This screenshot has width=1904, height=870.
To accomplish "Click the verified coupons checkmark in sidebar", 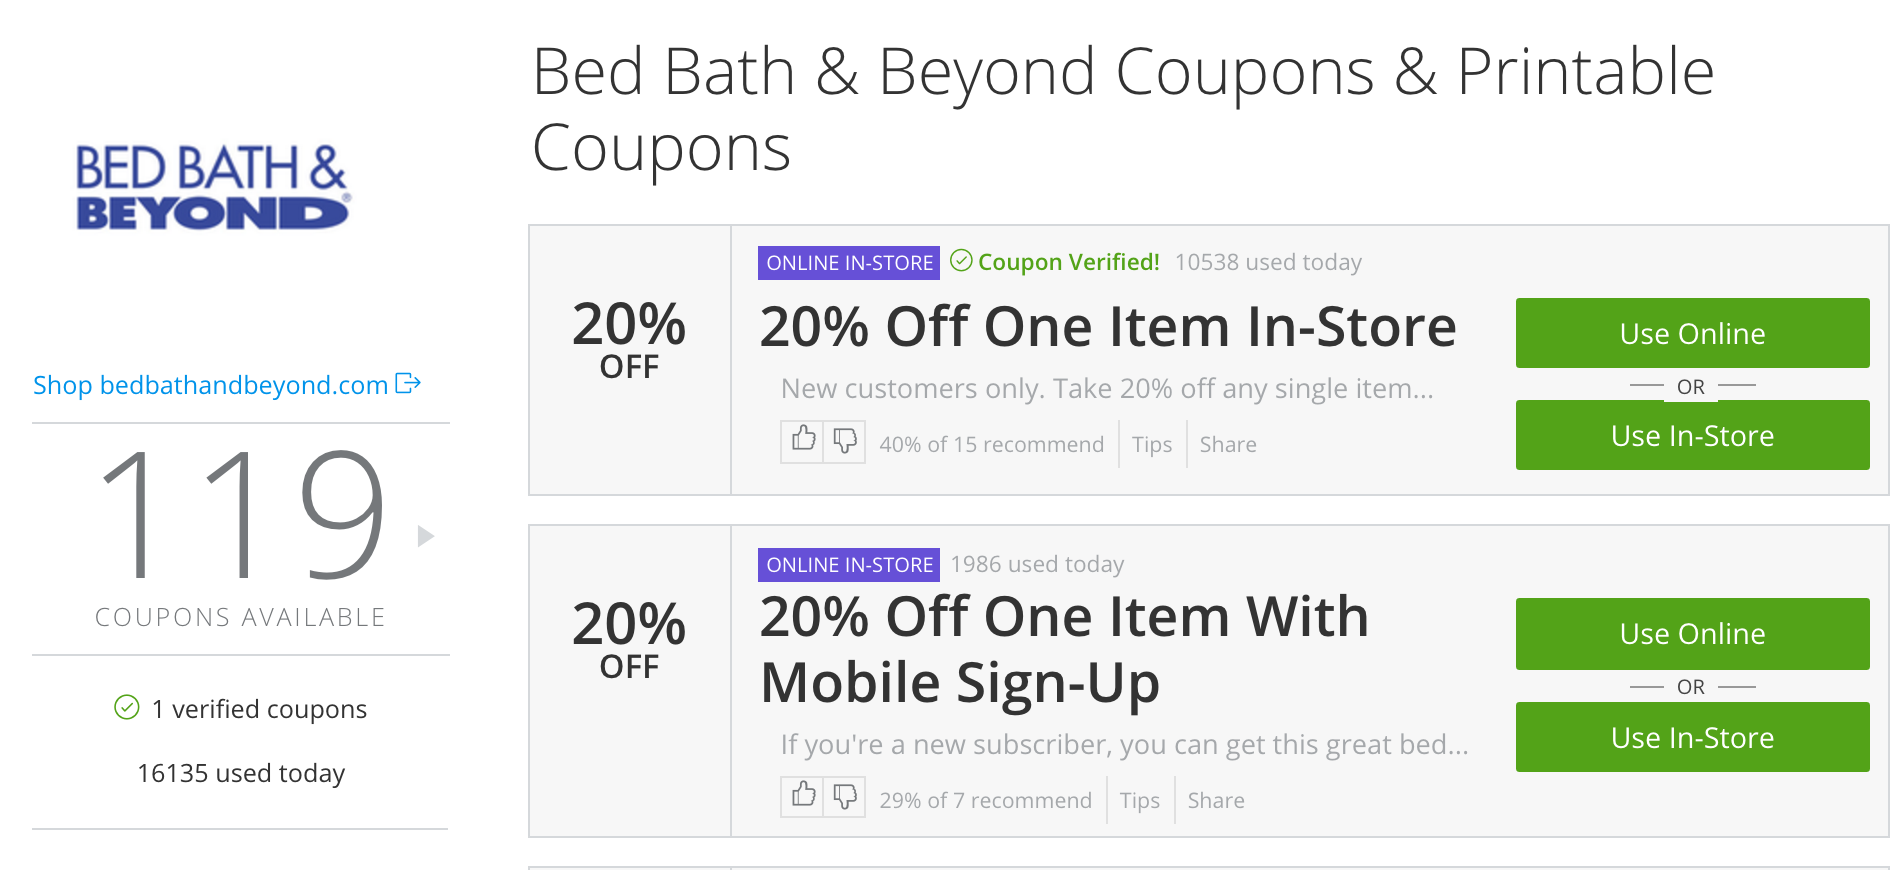I will pyautogui.click(x=126, y=708).
